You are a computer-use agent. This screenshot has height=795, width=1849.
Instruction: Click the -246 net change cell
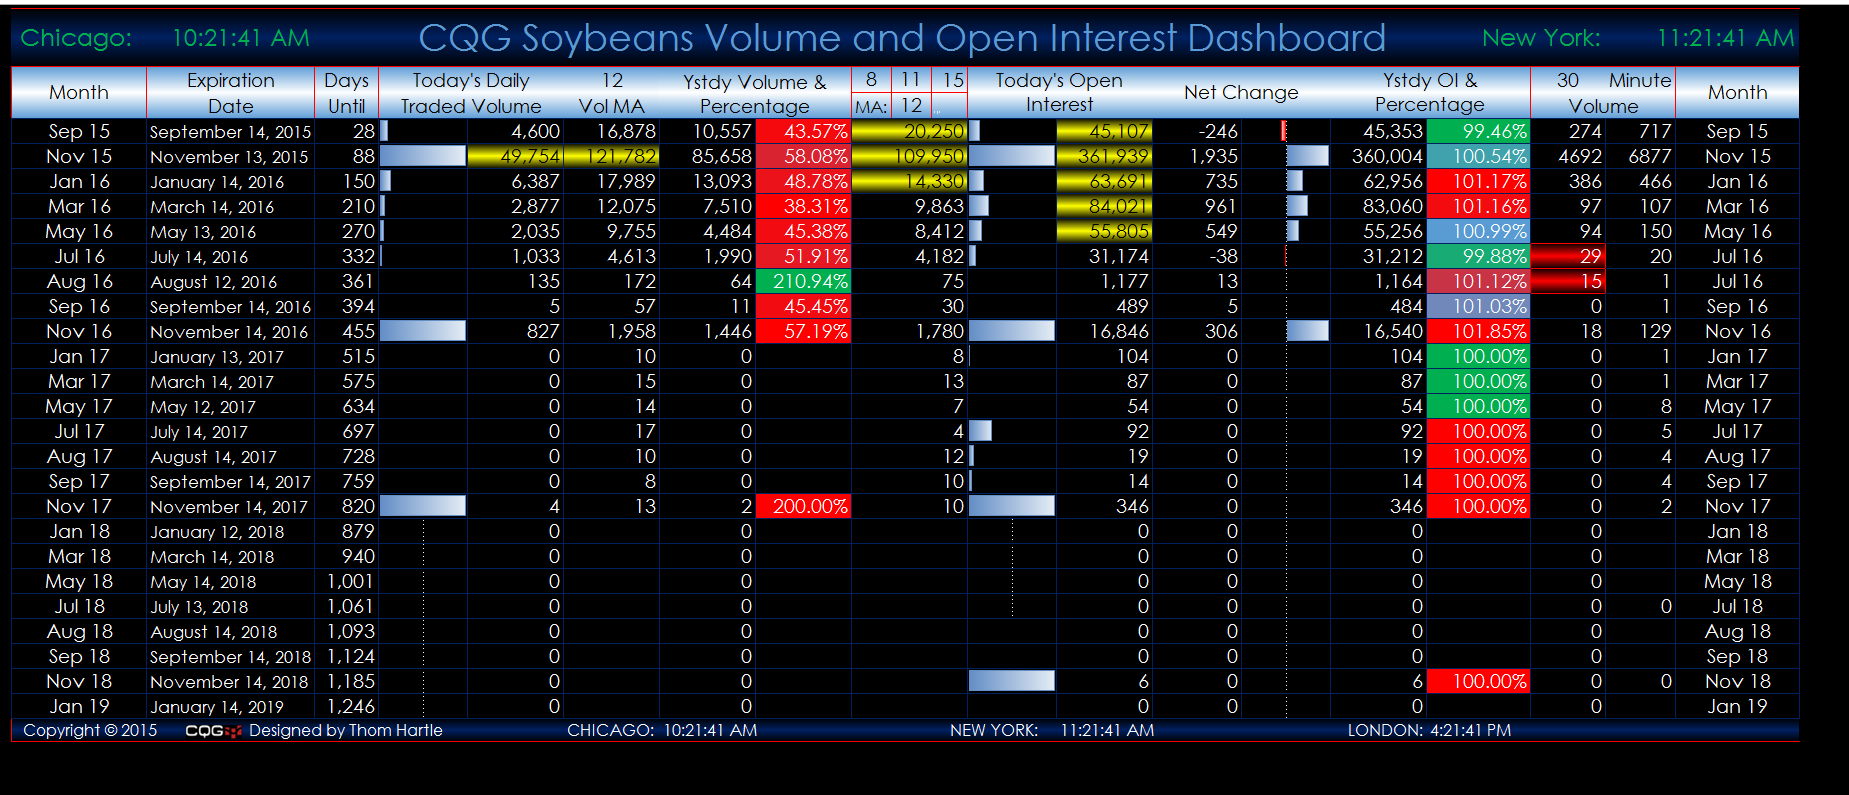click(x=1197, y=131)
